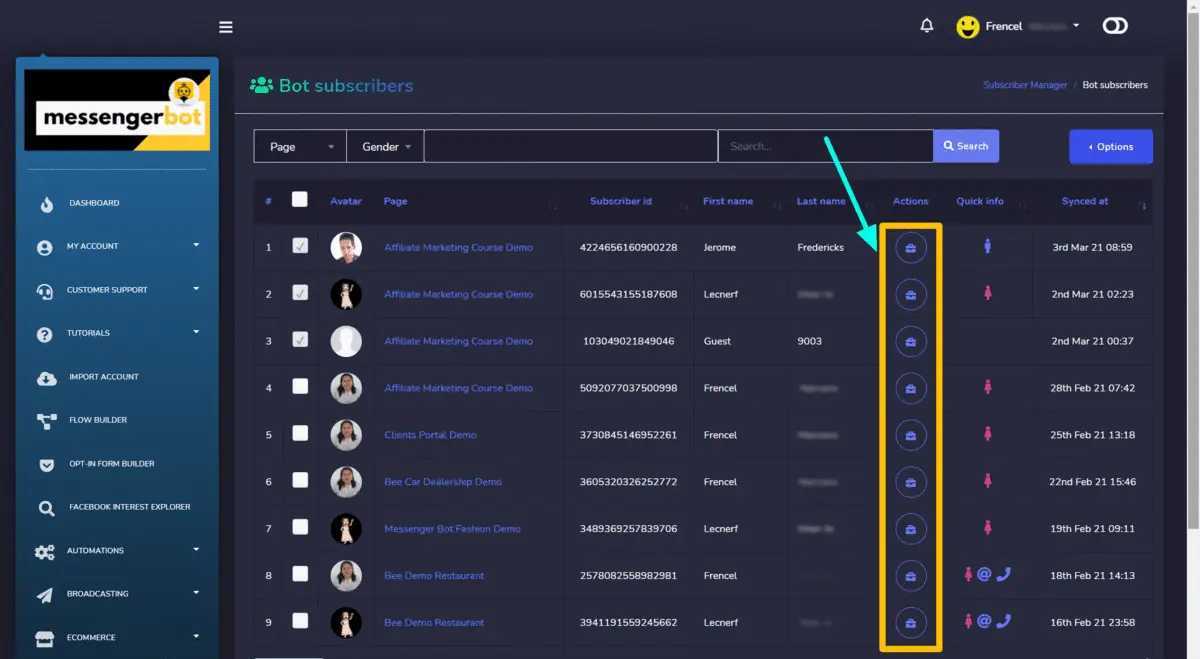
Task: Click the Search... text field
Action: (825, 146)
